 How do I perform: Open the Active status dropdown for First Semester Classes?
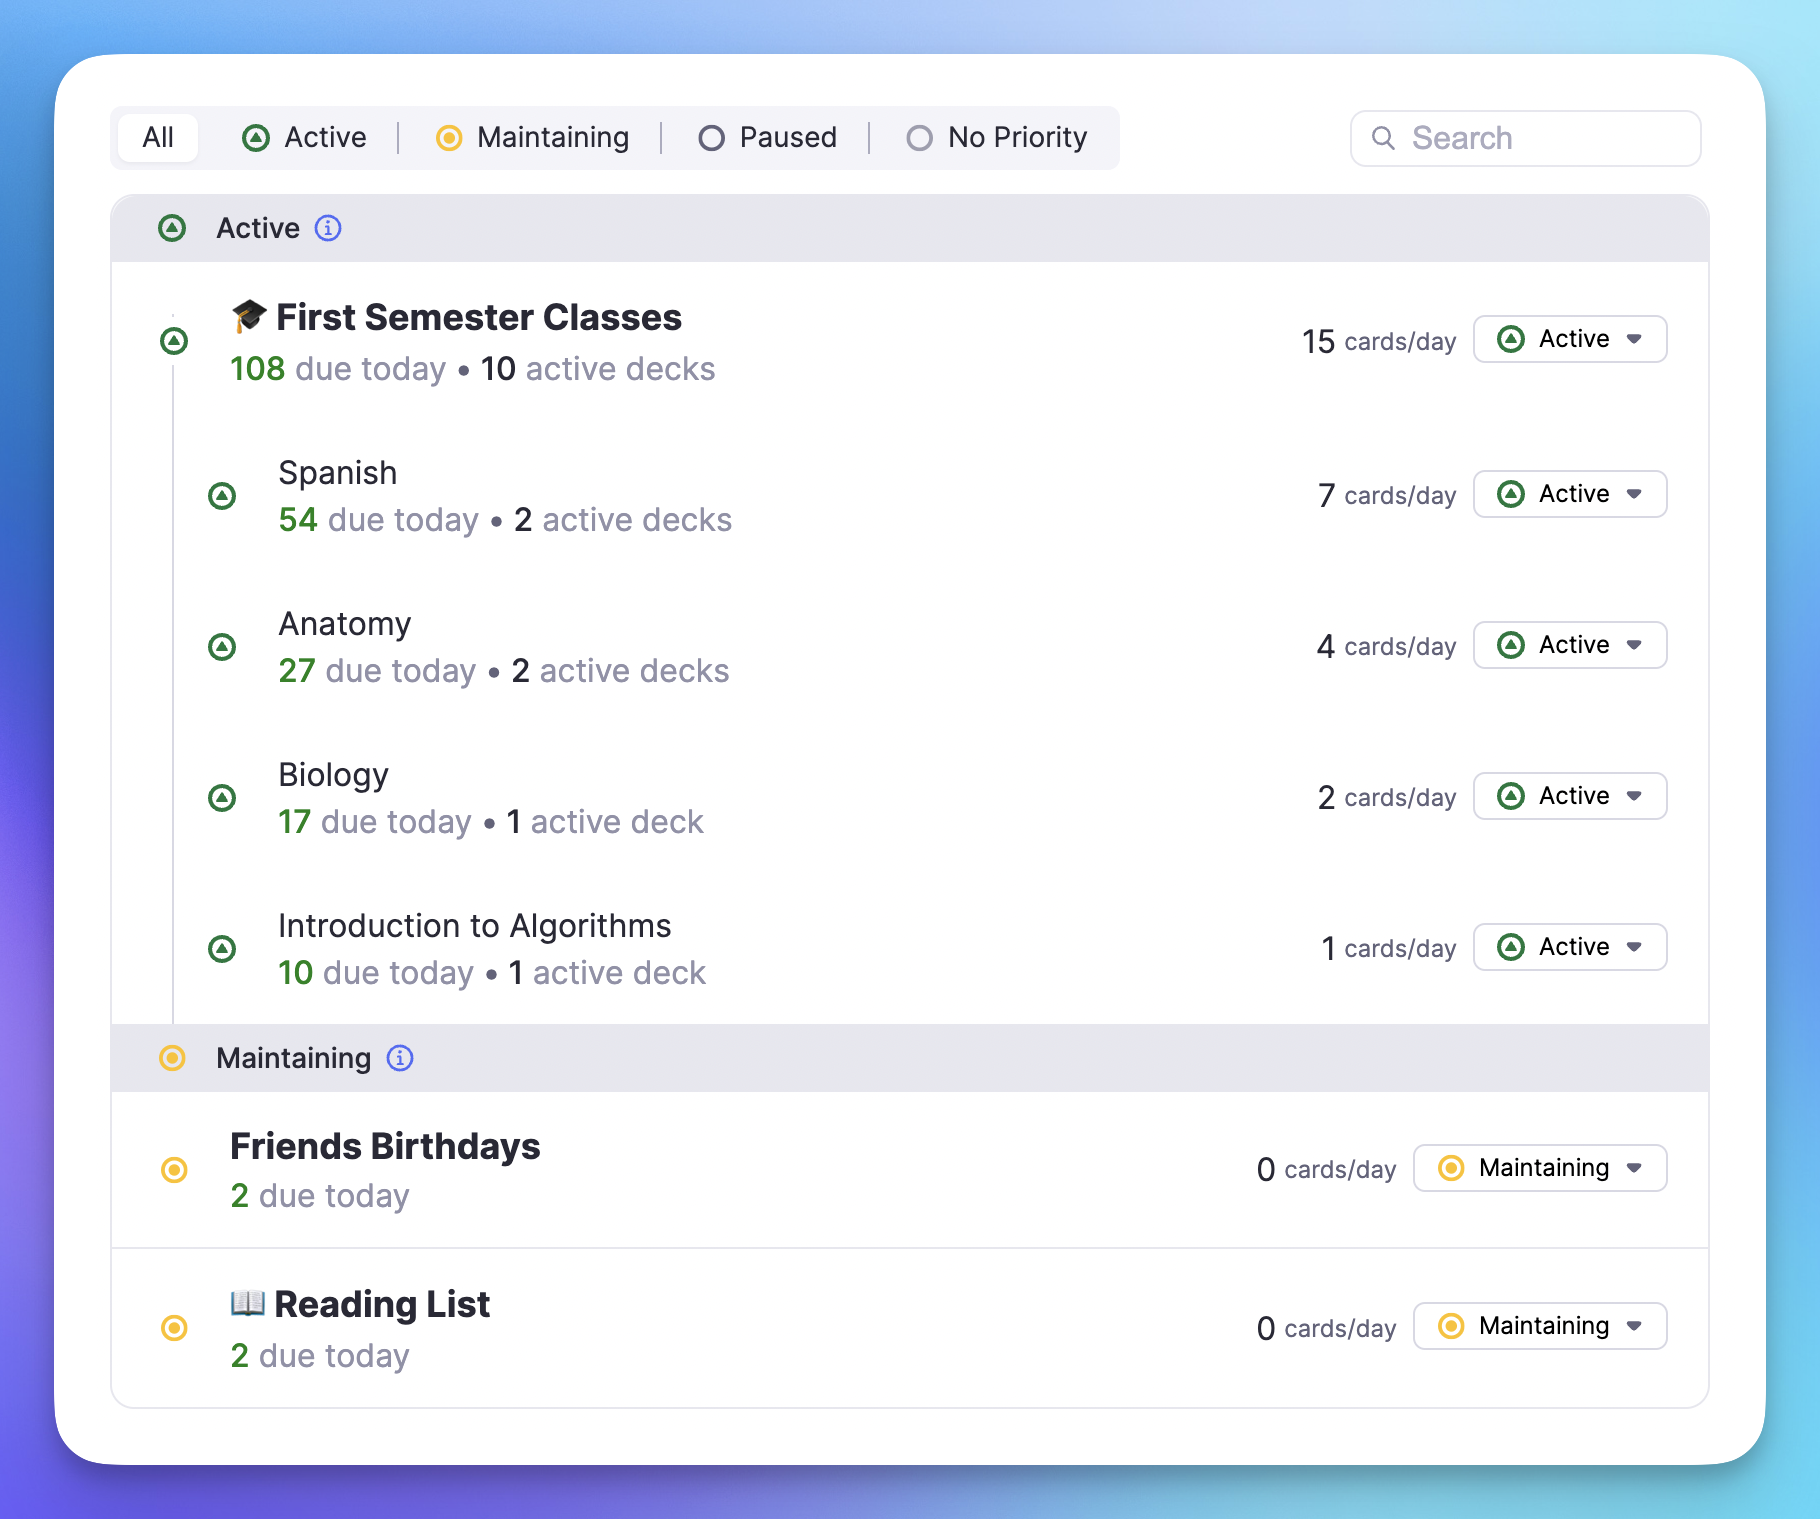coord(1569,339)
